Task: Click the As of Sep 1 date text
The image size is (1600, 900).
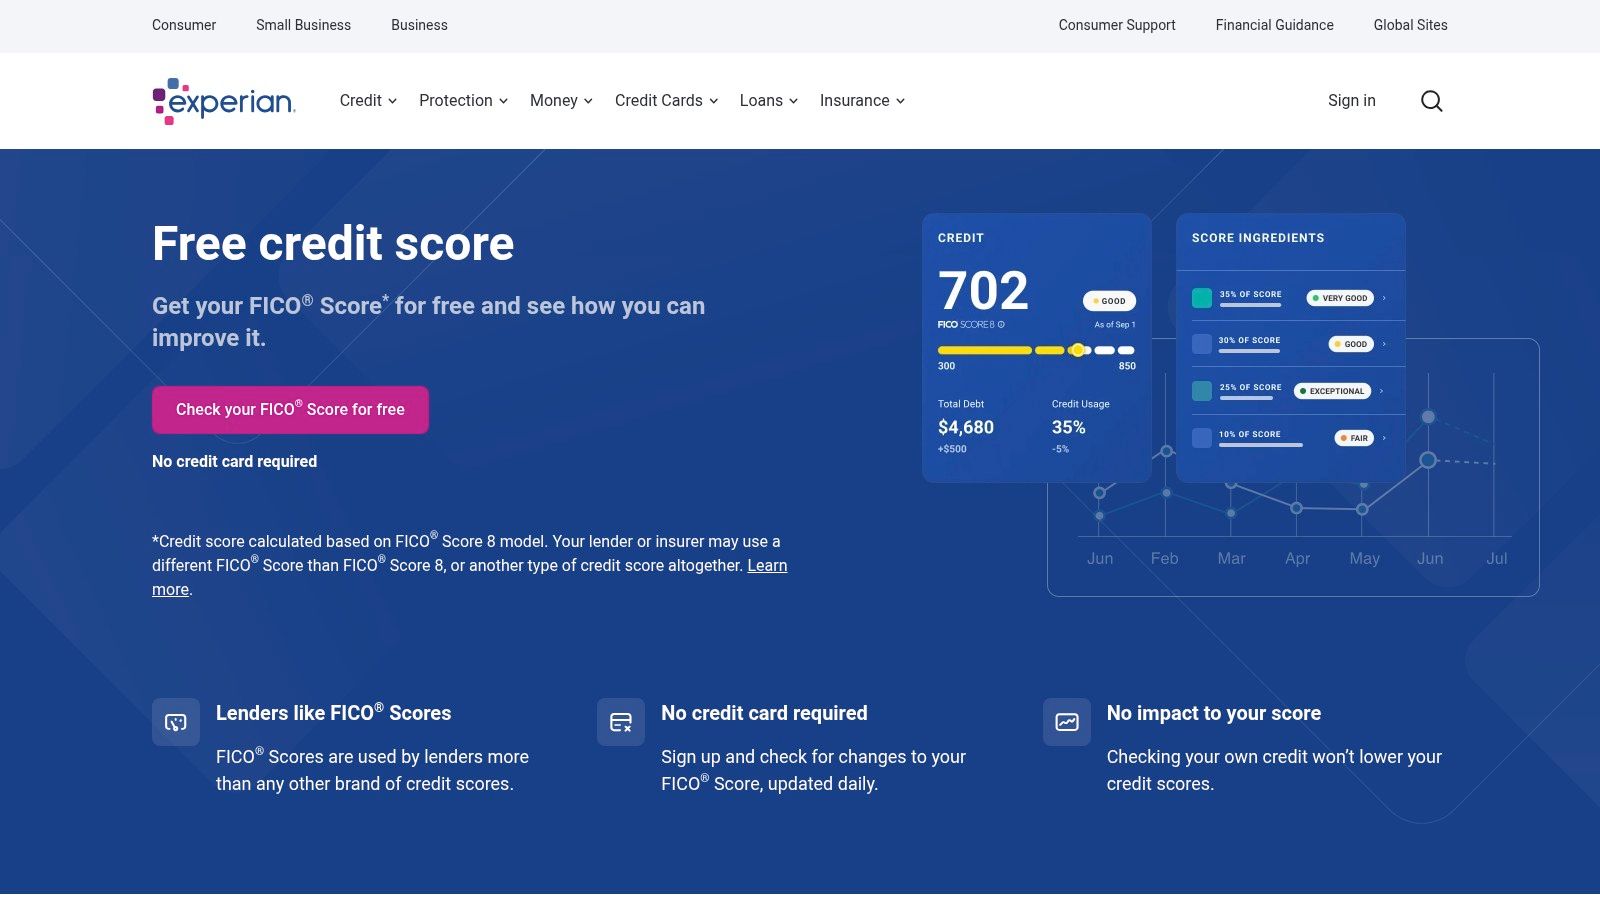Action: pyautogui.click(x=1115, y=325)
